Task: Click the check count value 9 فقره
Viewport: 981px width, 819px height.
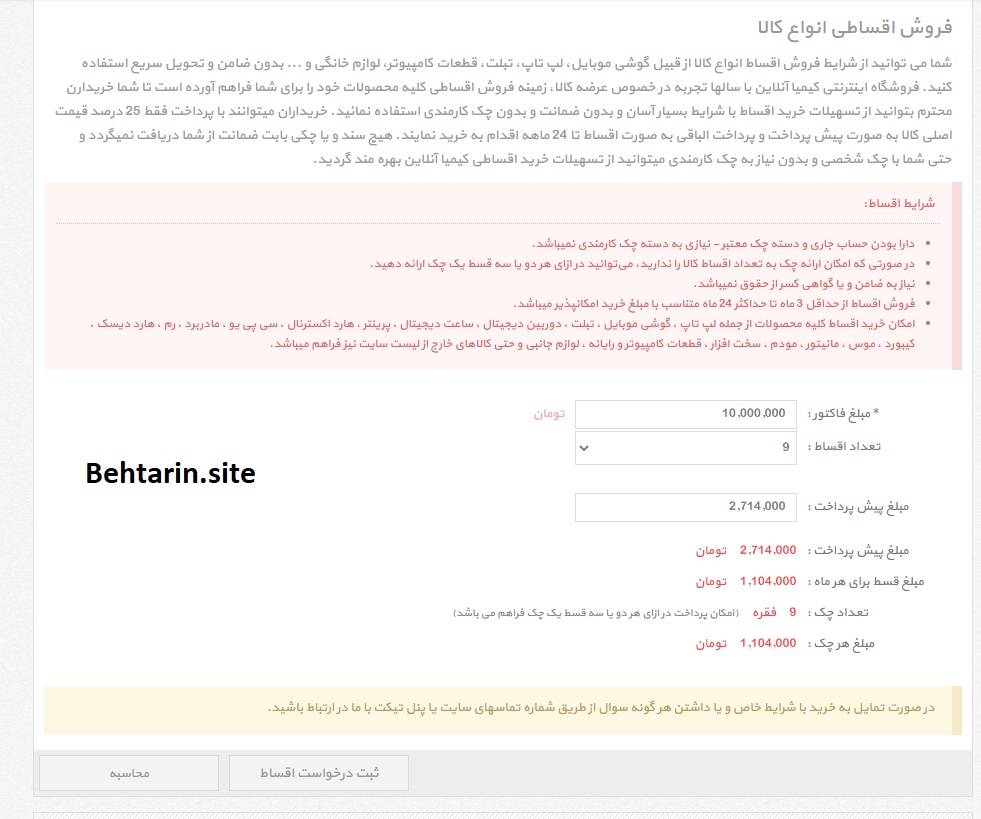Action: pyautogui.click(x=774, y=613)
